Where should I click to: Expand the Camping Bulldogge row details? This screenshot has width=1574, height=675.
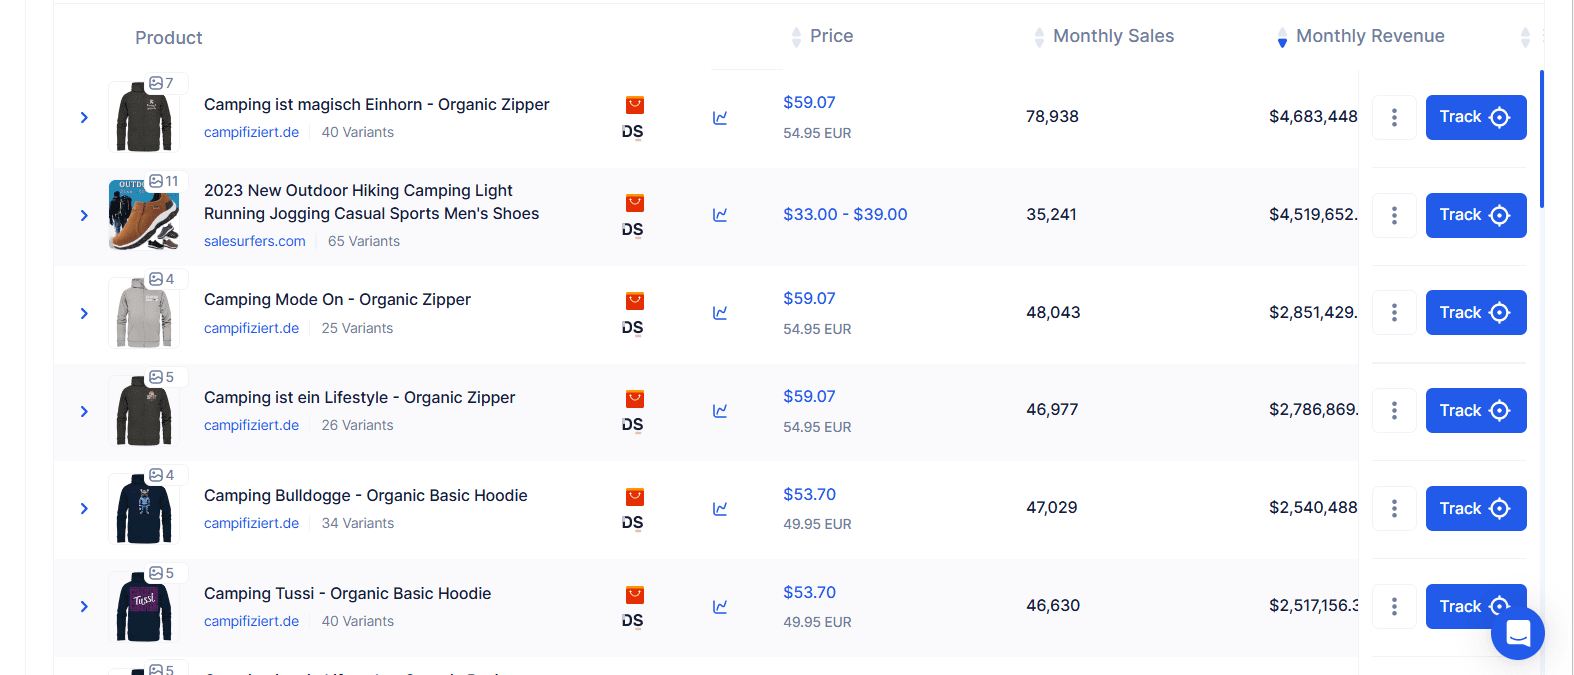(84, 509)
